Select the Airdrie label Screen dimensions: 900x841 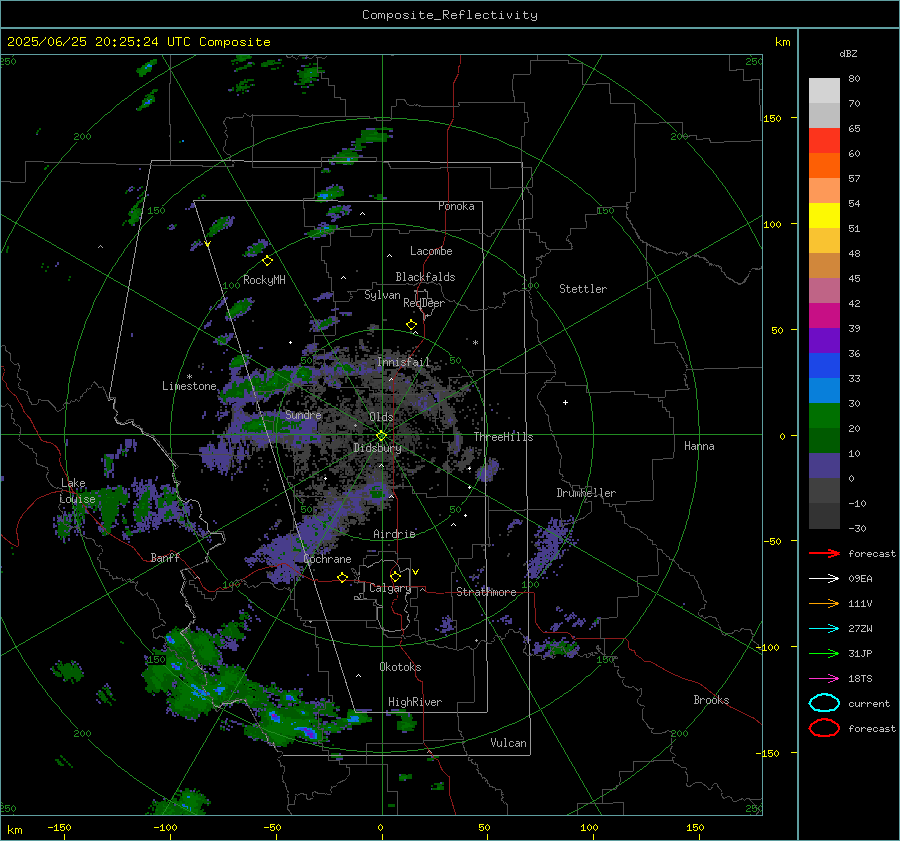tap(394, 534)
